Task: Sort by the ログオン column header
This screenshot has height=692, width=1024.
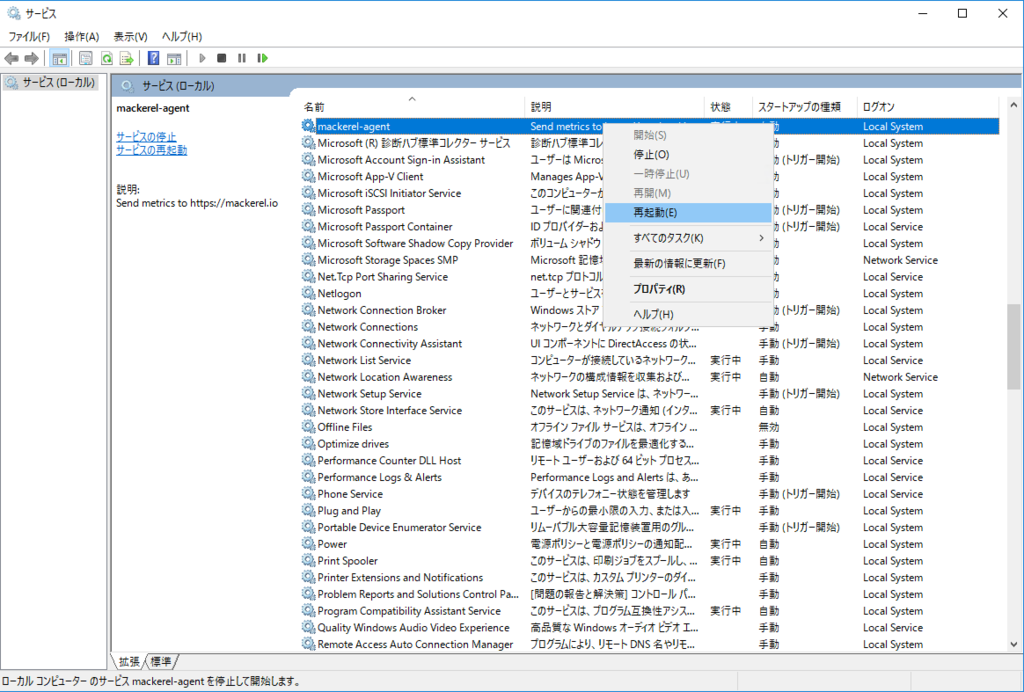Action: (x=928, y=107)
